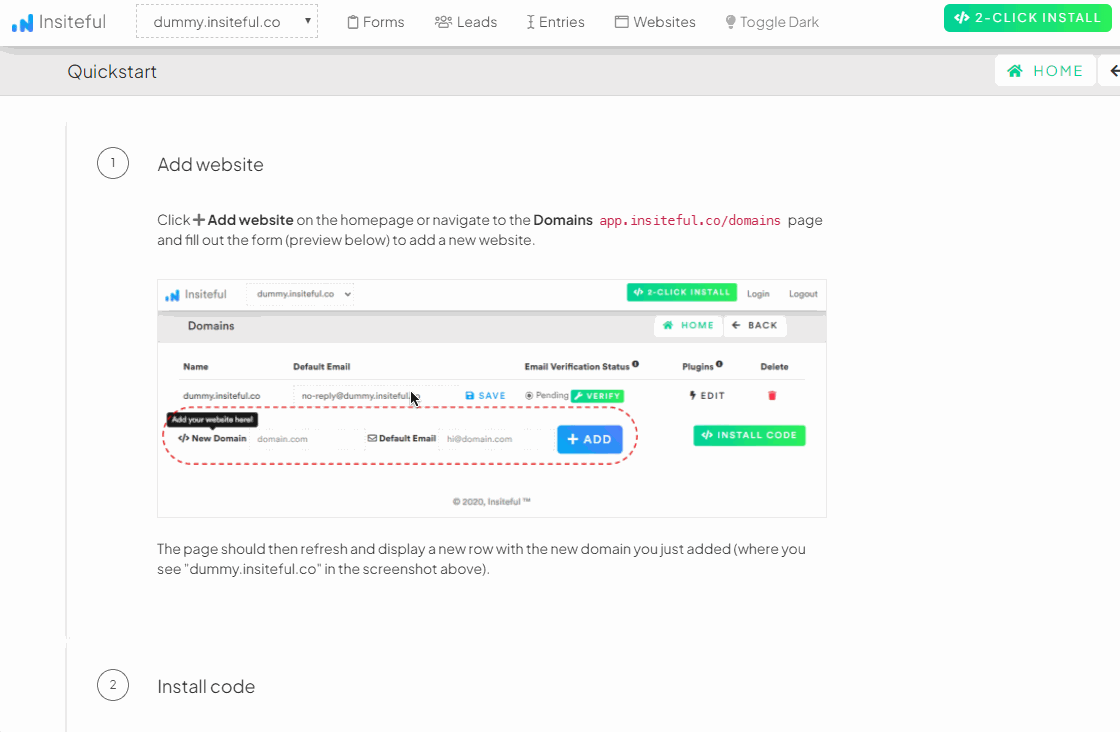Open the dummy.insiteful.co website dropdown
This screenshot has height=732, width=1120.
click(x=227, y=22)
